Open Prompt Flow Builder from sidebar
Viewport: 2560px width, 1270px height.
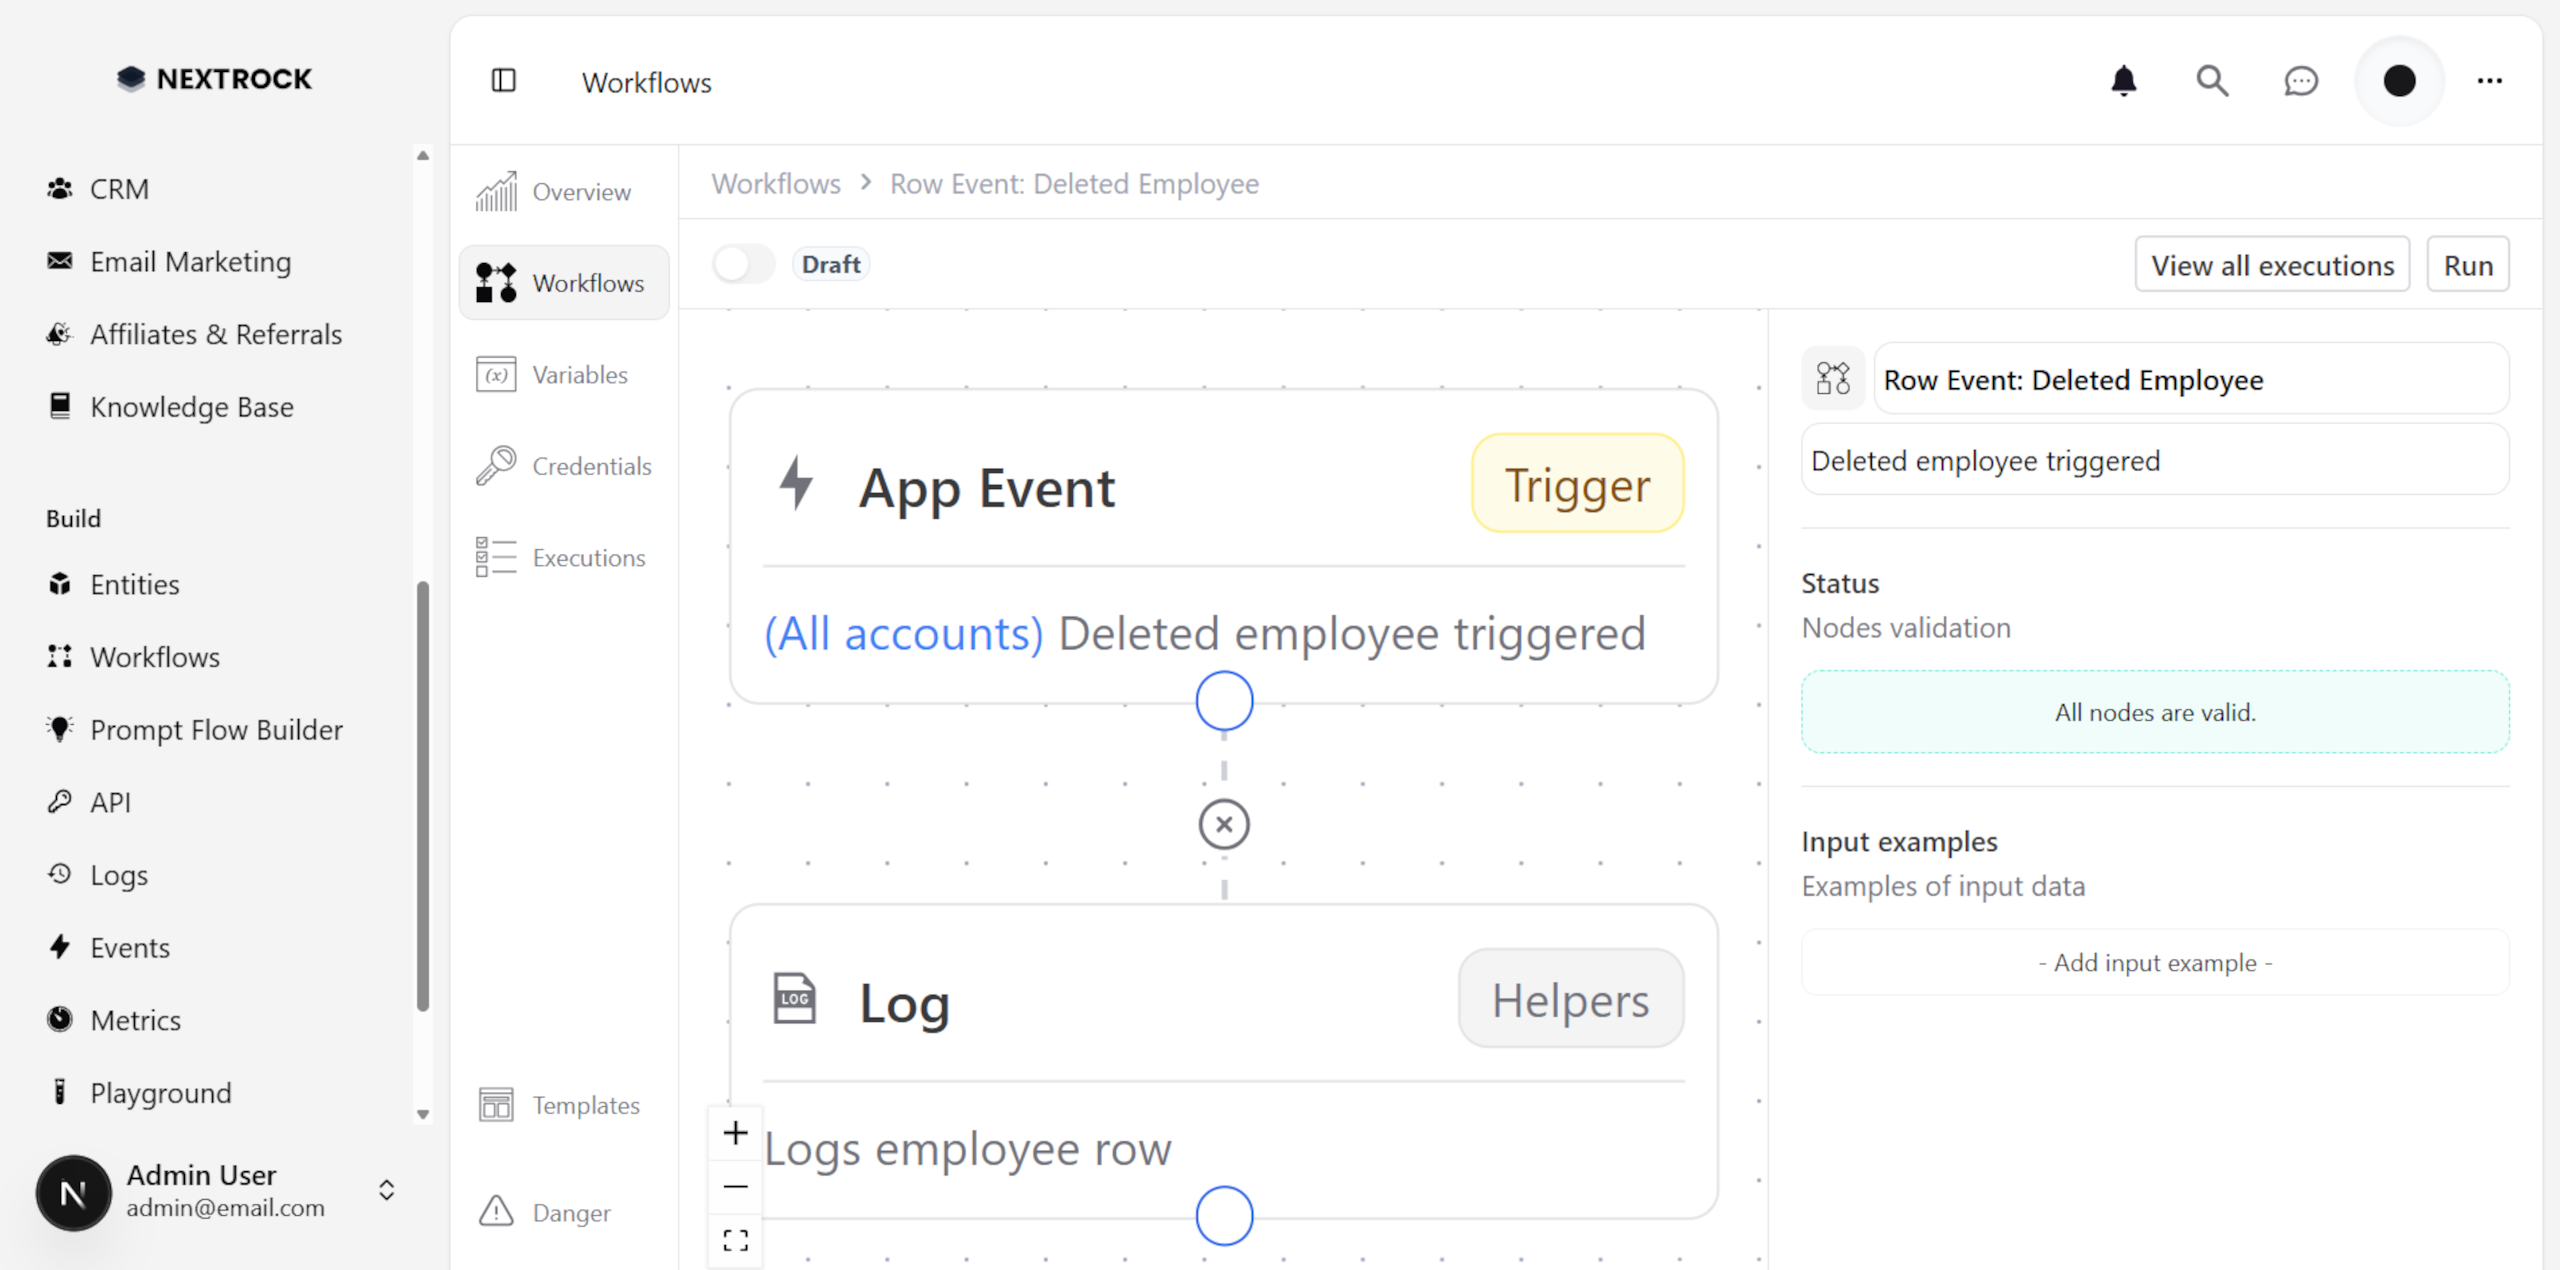tap(216, 729)
